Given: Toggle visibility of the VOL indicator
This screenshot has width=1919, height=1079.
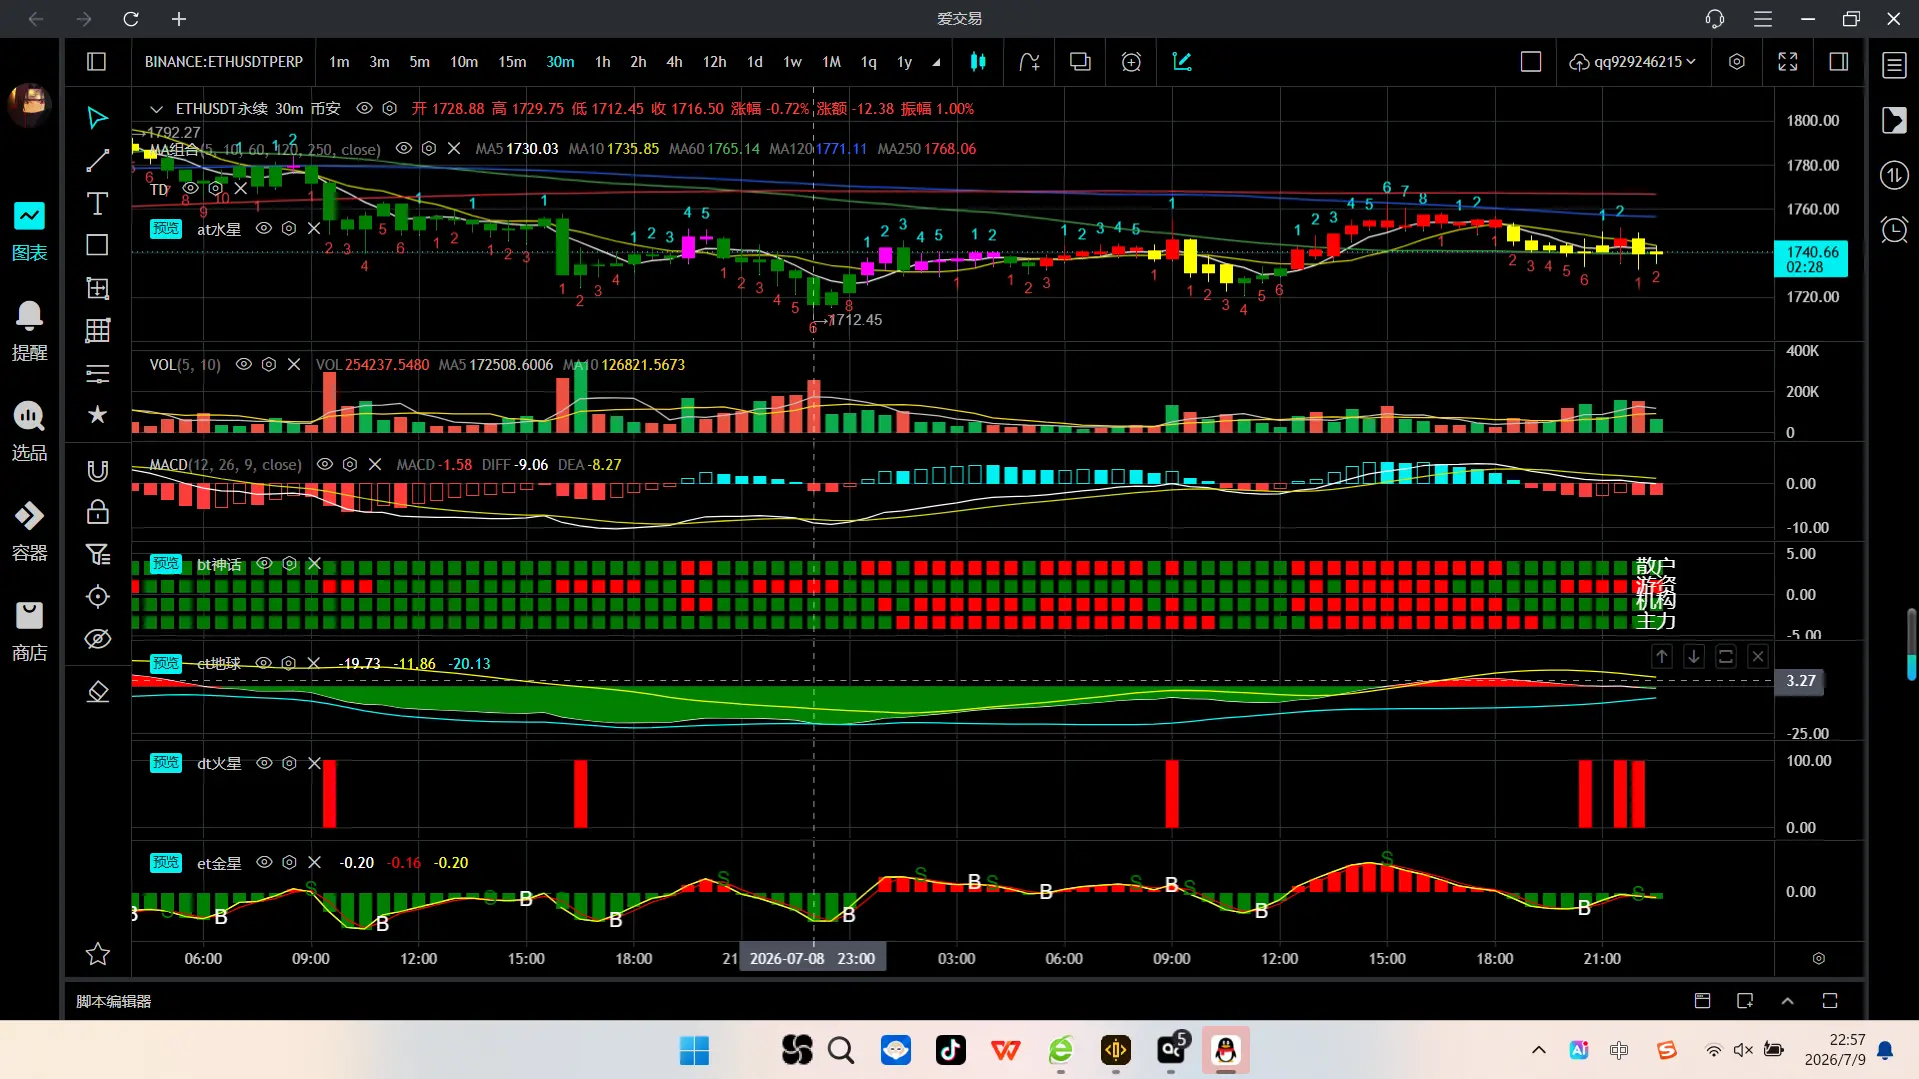Looking at the screenshot, I should coord(243,365).
